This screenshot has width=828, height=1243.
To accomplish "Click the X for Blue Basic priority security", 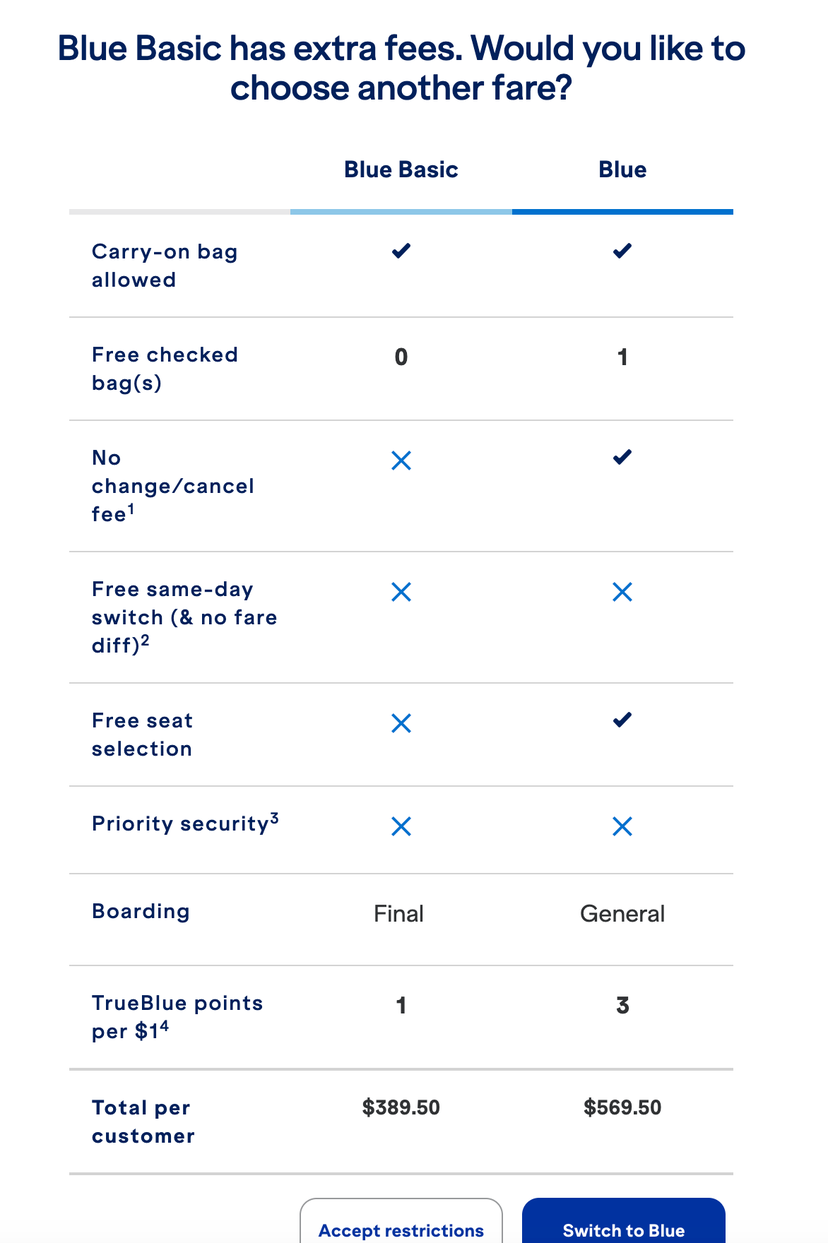I will click(x=400, y=826).
